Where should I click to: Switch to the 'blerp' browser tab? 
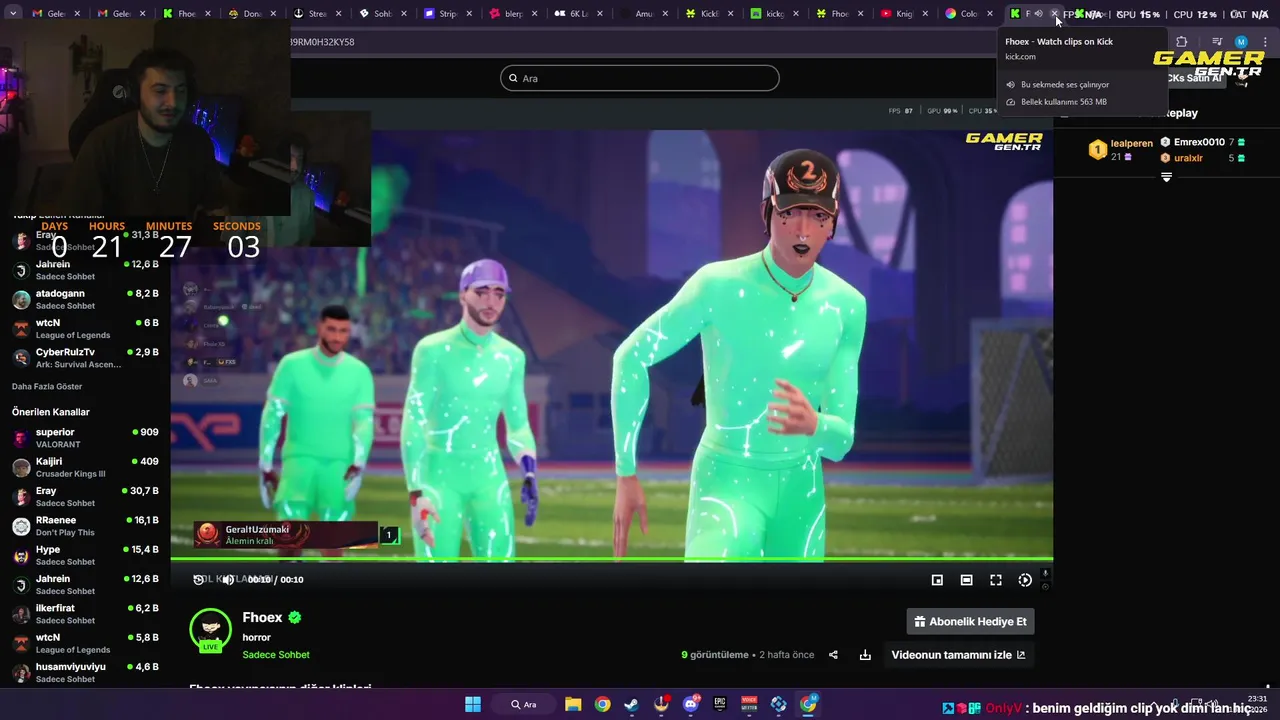click(507, 14)
